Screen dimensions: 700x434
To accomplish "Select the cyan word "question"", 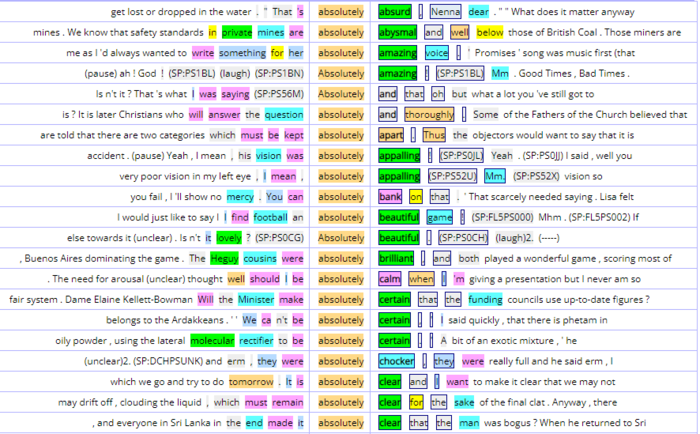I will coord(284,115).
